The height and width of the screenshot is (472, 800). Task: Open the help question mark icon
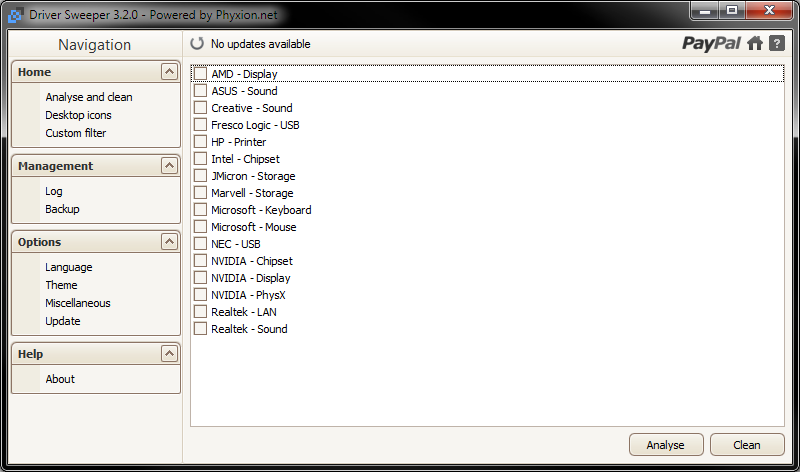[x=777, y=43]
